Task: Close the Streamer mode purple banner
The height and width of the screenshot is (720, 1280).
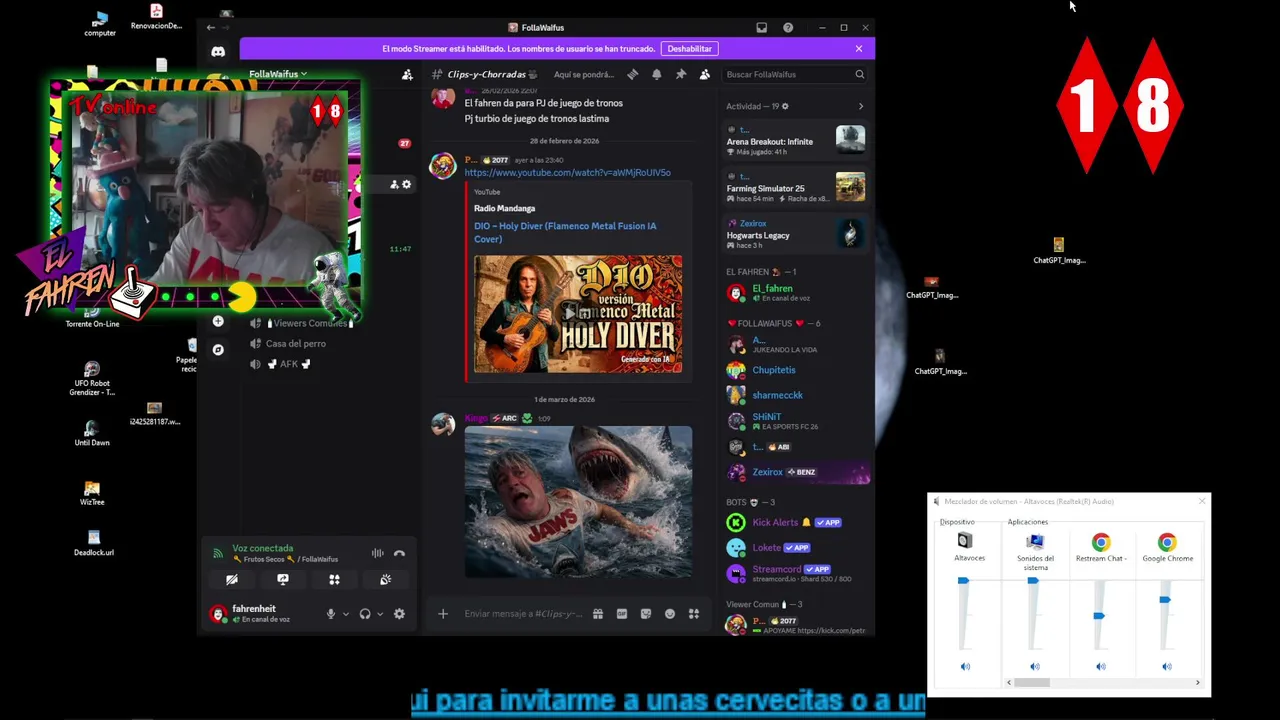Action: (x=858, y=48)
